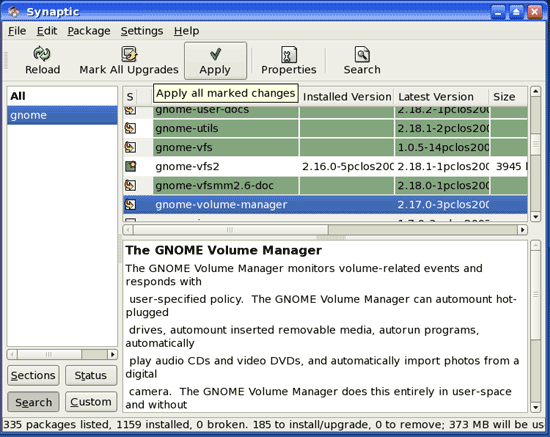The image size is (550, 437).
Task: Toggle status icon of gnome-vfs2 package
Action: (x=130, y=166)
